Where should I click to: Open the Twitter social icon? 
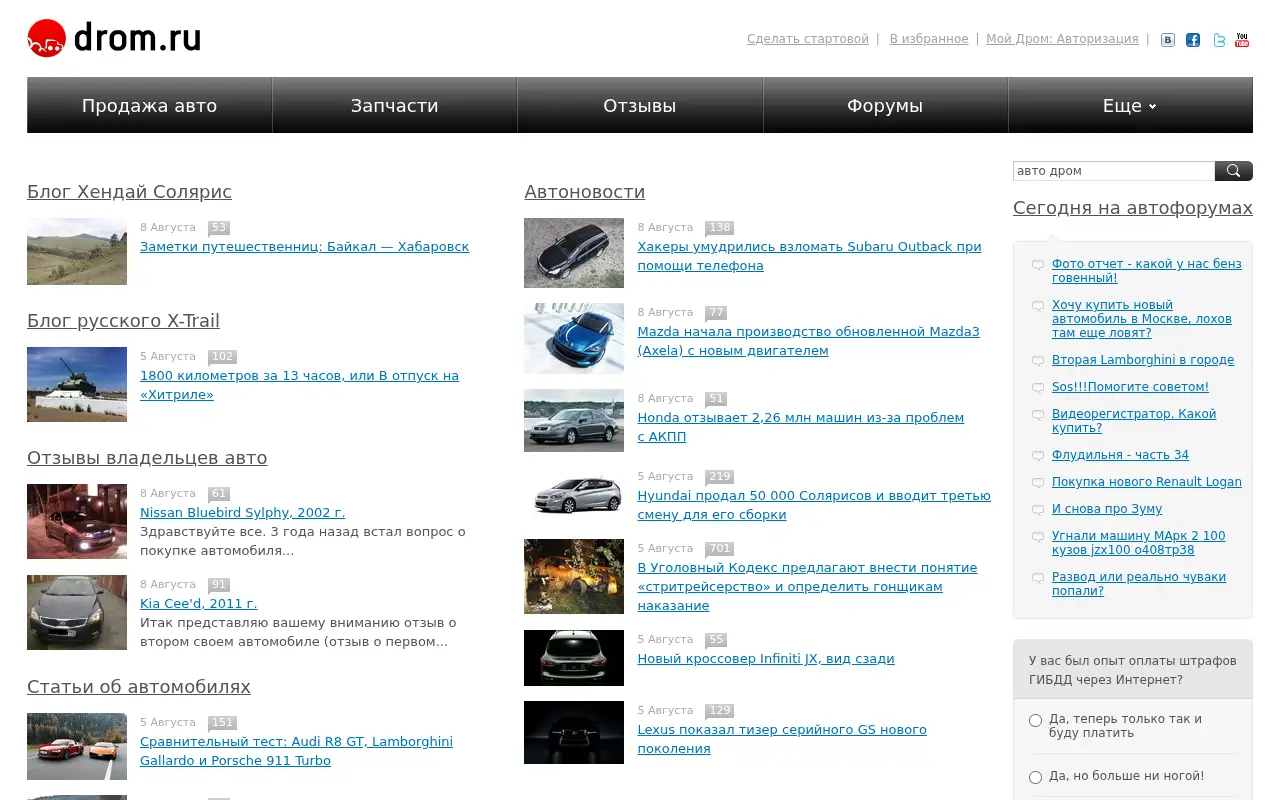coord(1219,40)
